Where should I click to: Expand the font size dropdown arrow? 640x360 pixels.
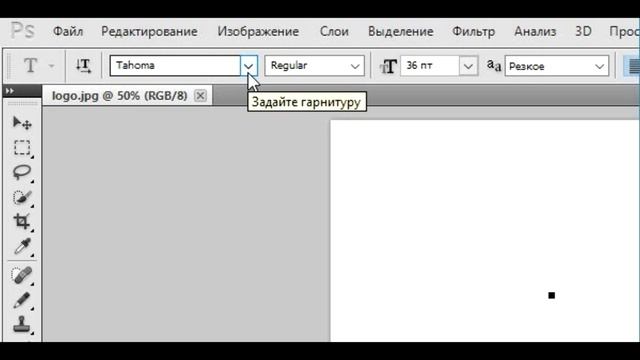coord(468,66)
